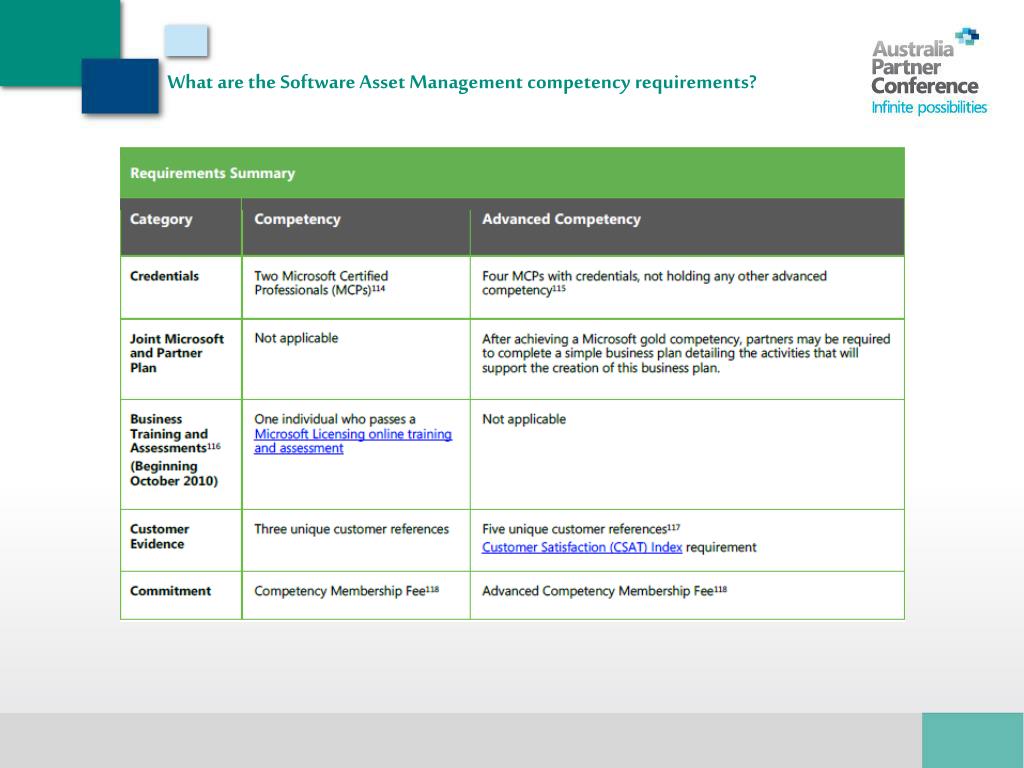Screen dimensions: 1024x768
Task: Click the (Beginning October 2010) note
Action: [x=174, y=473]
